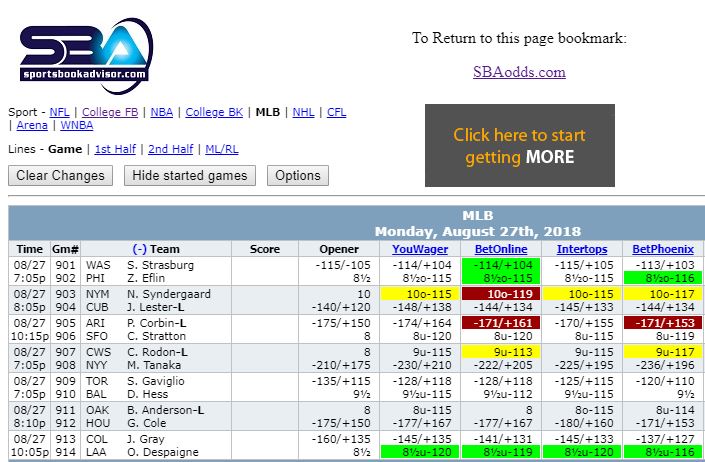Open BetPhoenix sportsbook column link
This screenshot has height=462, width=705.
point(663,249)
